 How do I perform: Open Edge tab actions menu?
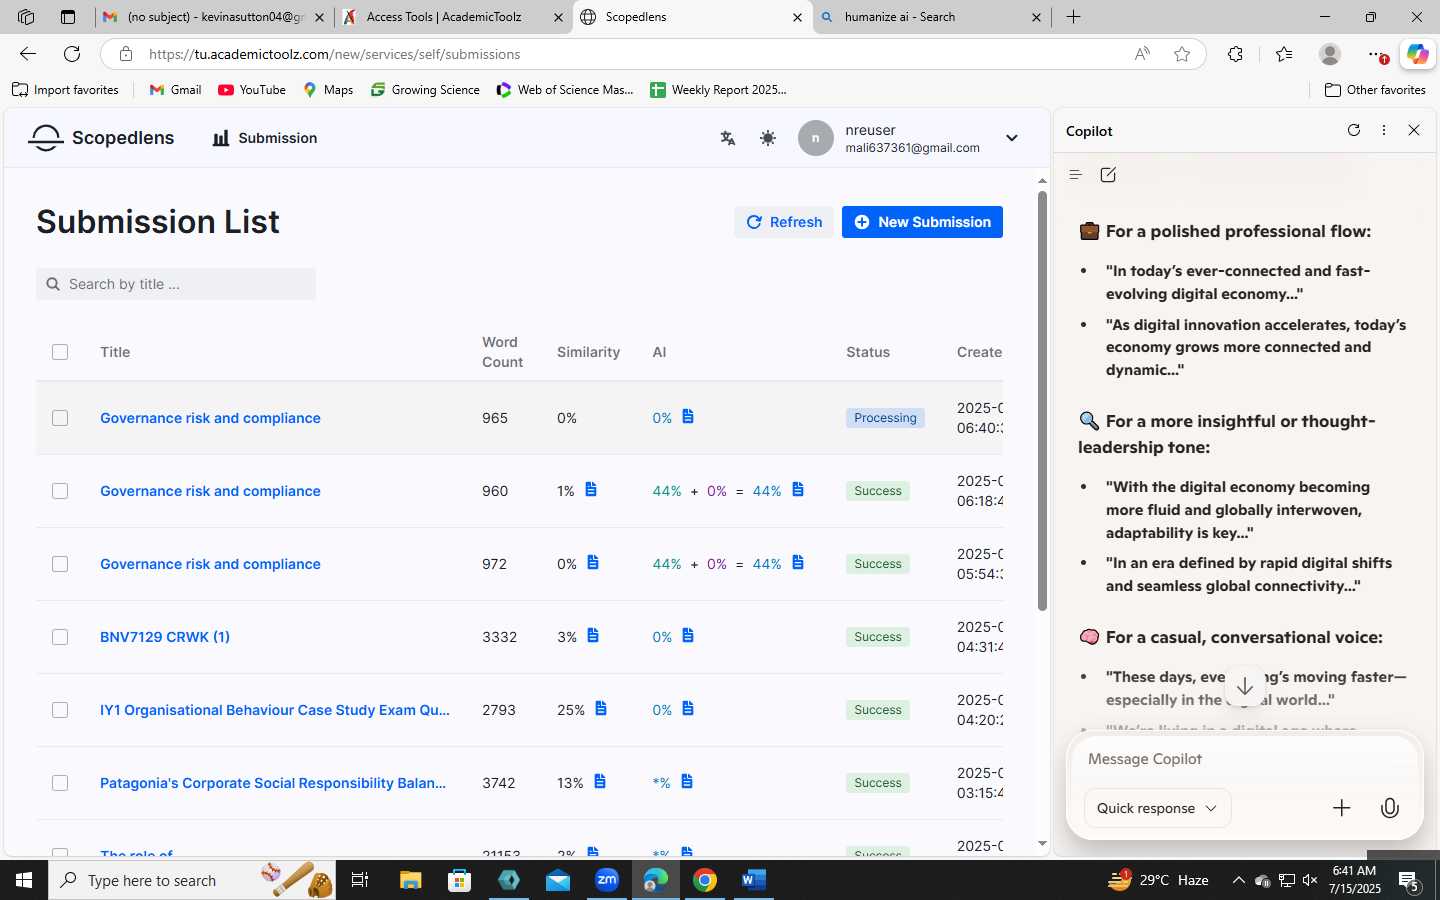(67, 17)
